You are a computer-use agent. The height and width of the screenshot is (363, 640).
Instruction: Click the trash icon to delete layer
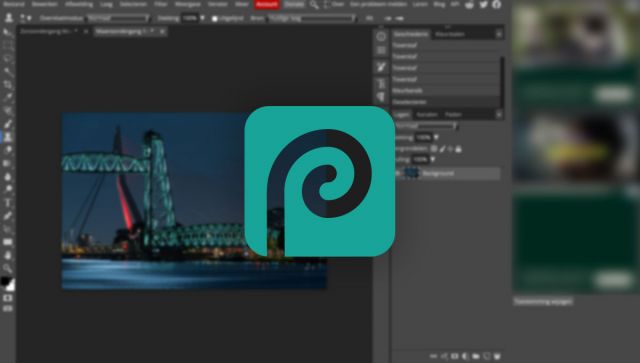[497, 356]
